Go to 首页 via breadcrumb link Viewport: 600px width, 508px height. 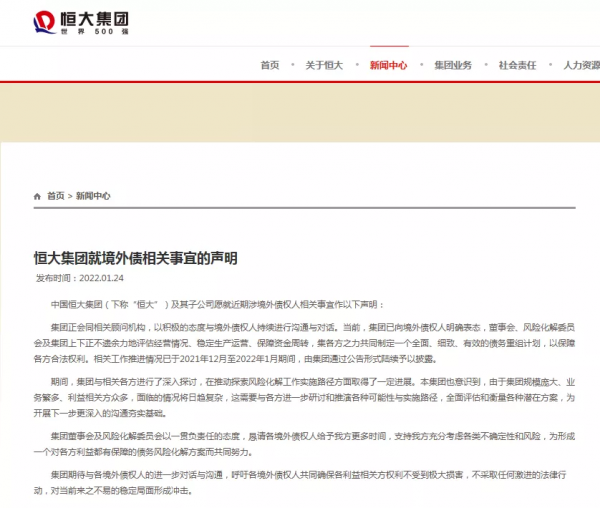55,196
